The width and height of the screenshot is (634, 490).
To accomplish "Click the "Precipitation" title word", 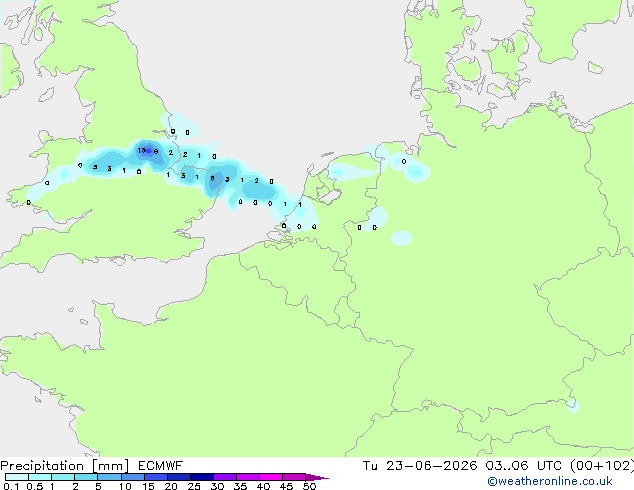I will [42, 466].
